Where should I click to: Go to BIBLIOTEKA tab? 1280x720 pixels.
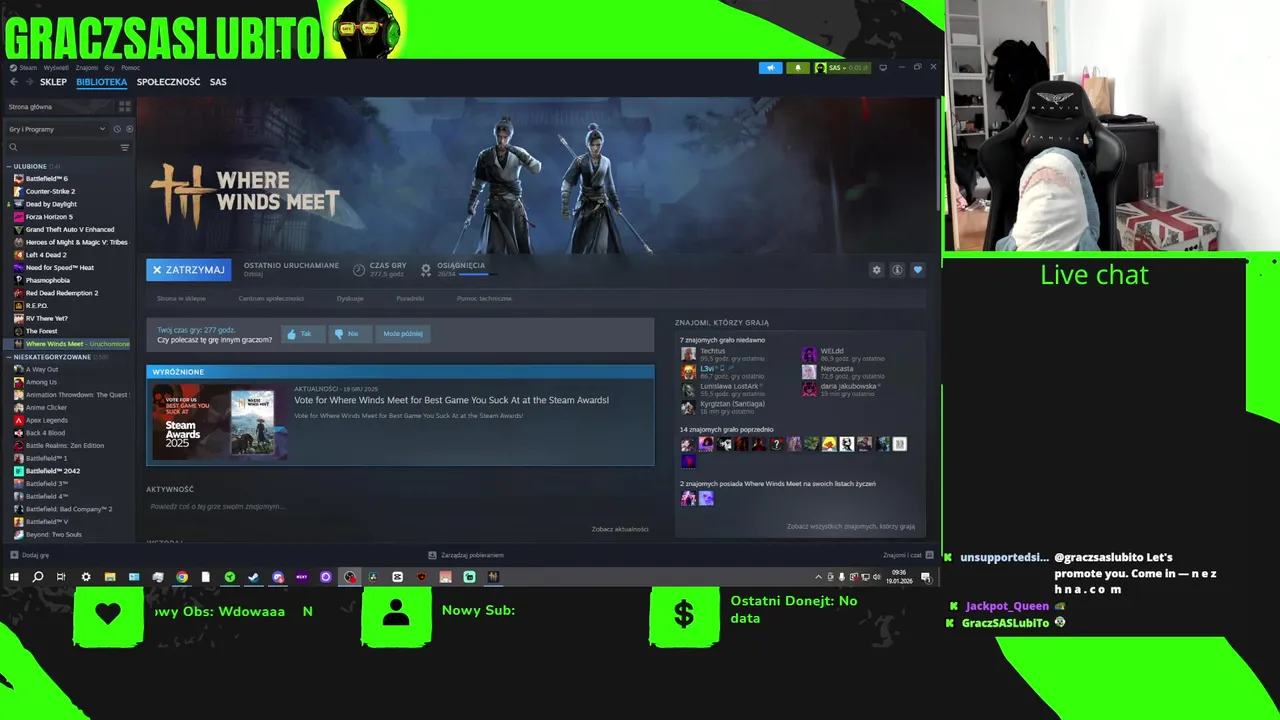point(102,82)
